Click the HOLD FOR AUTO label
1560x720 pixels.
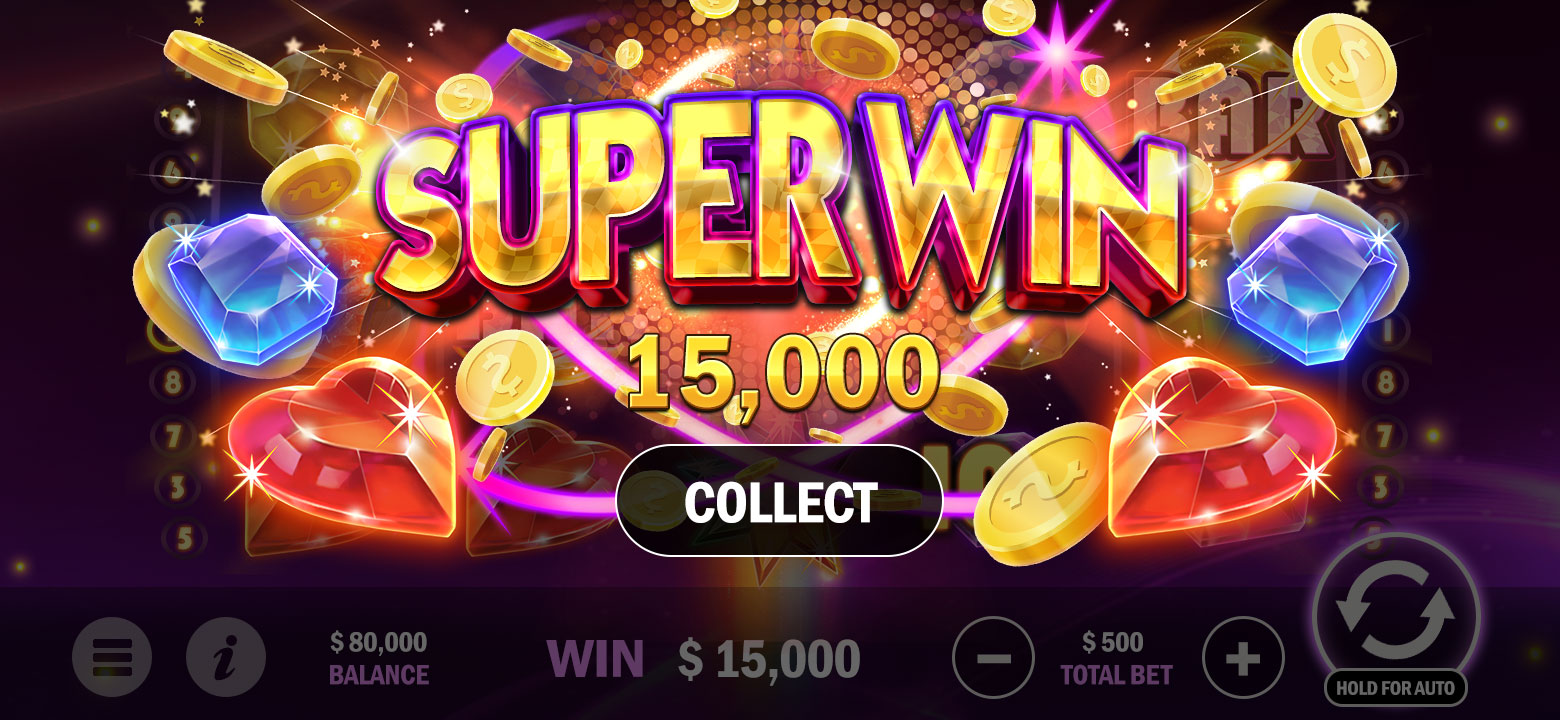[1396, 688]
